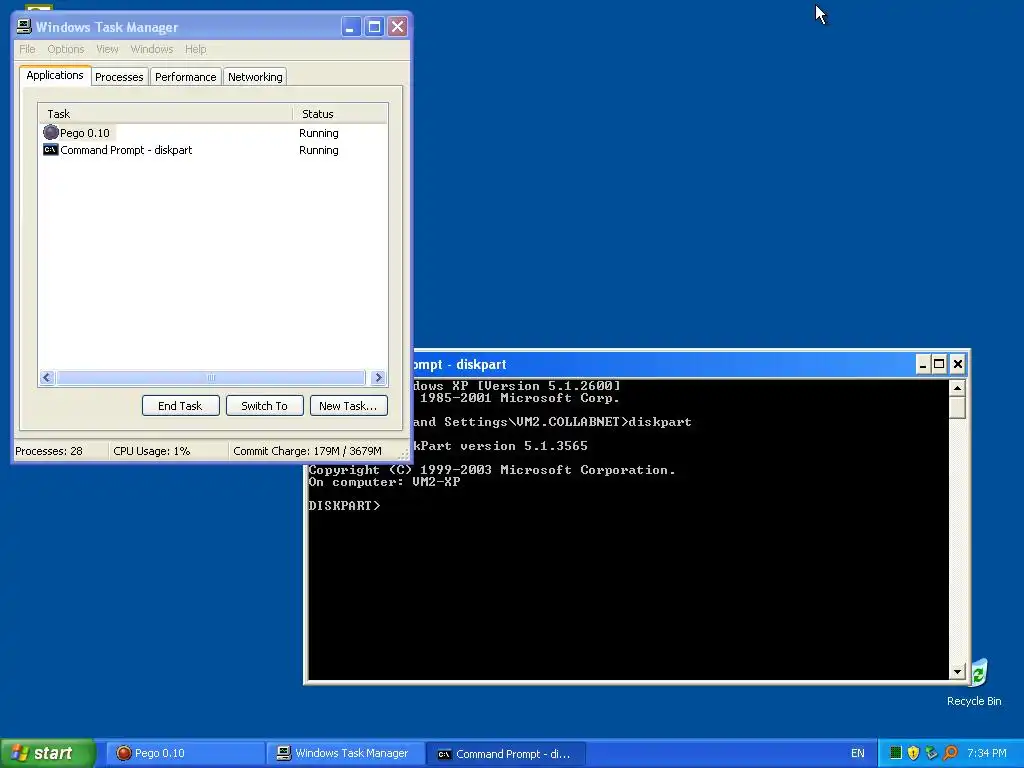Open the Recycle Bin on the desktop
The image size is (1024, 768).
pyautogui.click(x=974, y=683)
